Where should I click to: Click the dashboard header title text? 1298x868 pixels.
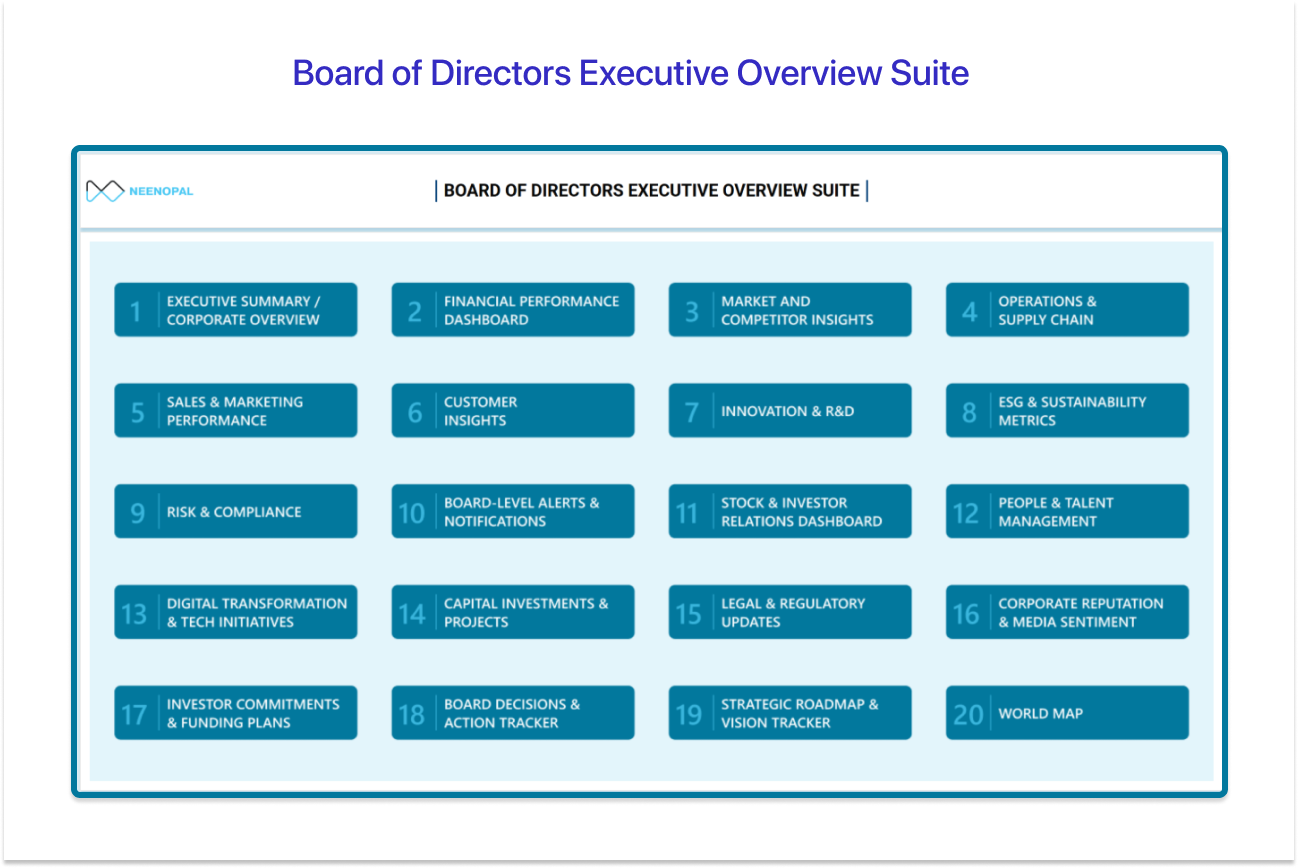pos(651,190)
